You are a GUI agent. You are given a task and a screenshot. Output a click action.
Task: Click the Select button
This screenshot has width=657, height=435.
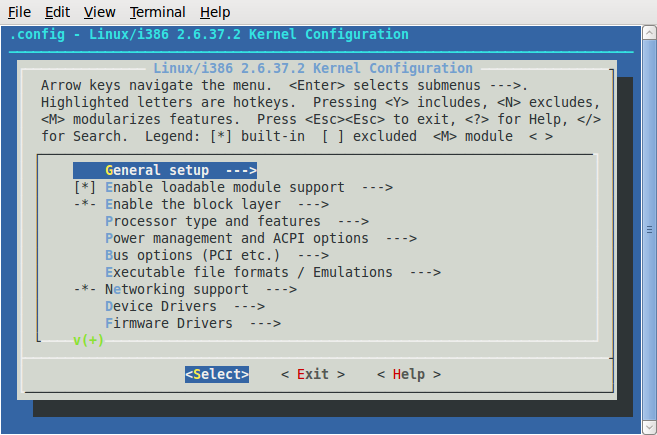pos(217,374)
